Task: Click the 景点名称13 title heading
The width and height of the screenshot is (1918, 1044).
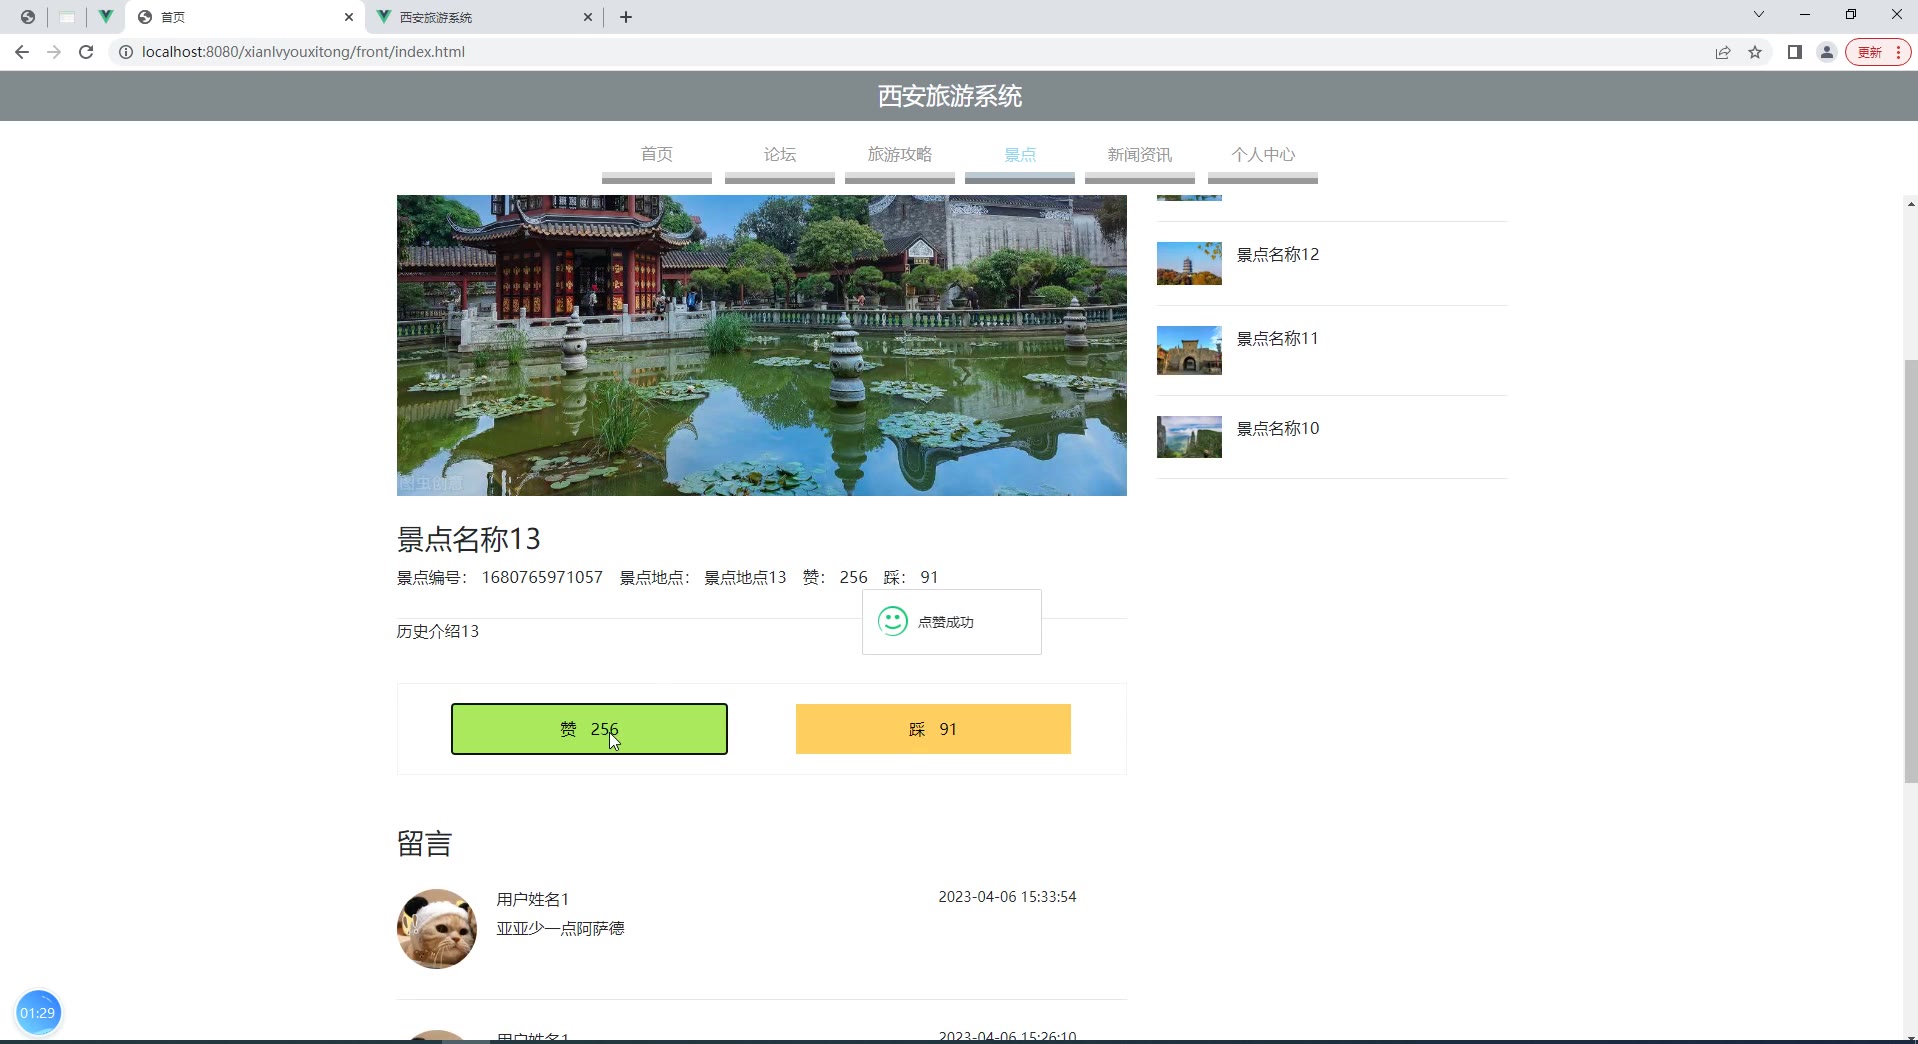Action: coord(469,540)
